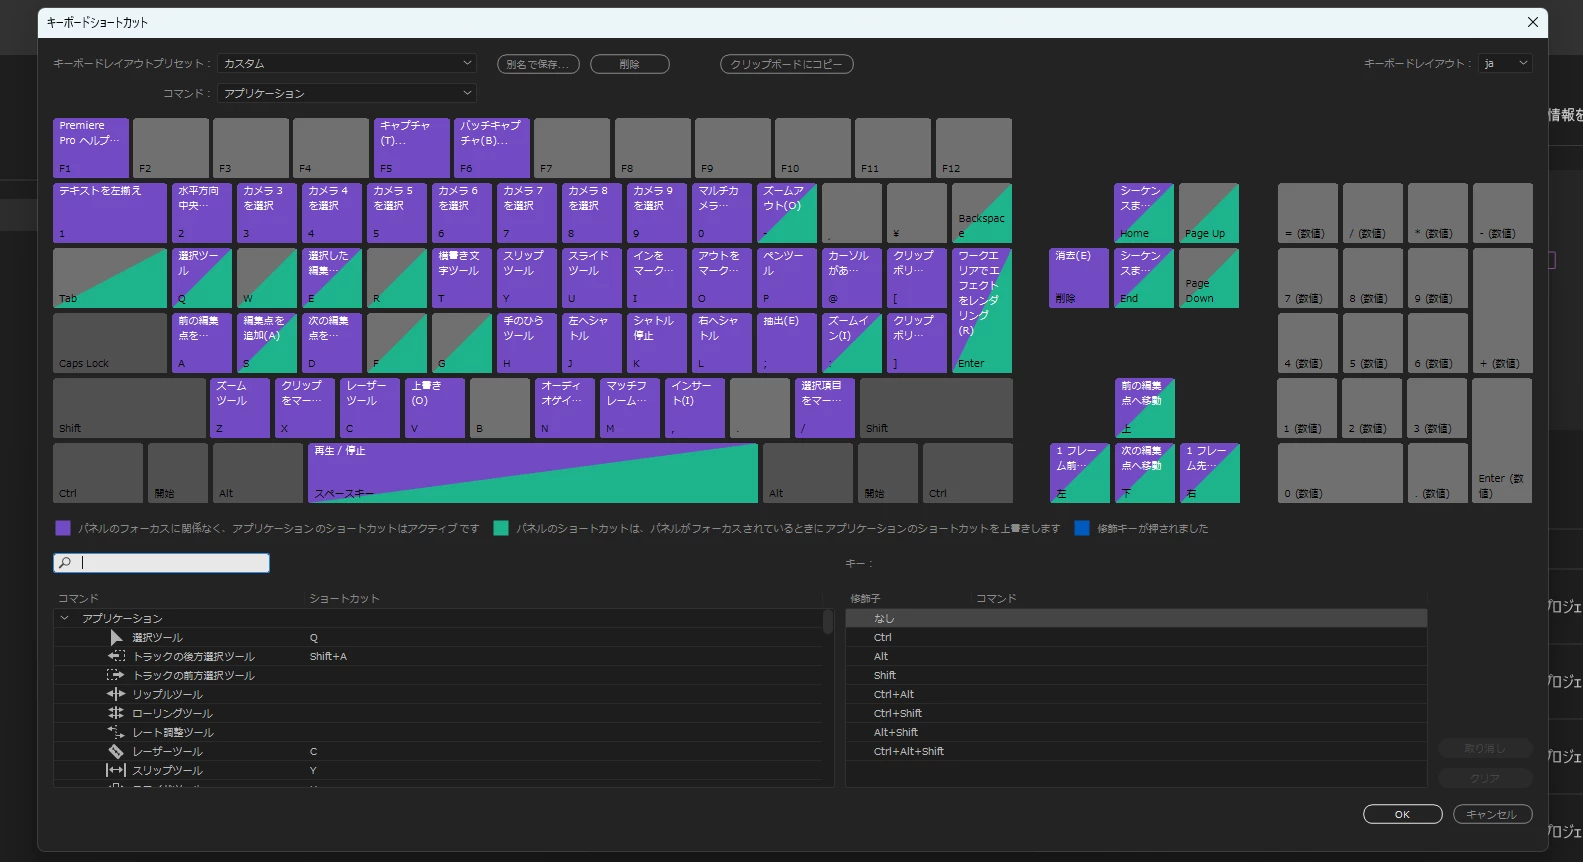The height and width of the screenshot is (862, 1583).
Task: Click the 0 key labeled マルチカメラ
Action: [x=722, y=213]
